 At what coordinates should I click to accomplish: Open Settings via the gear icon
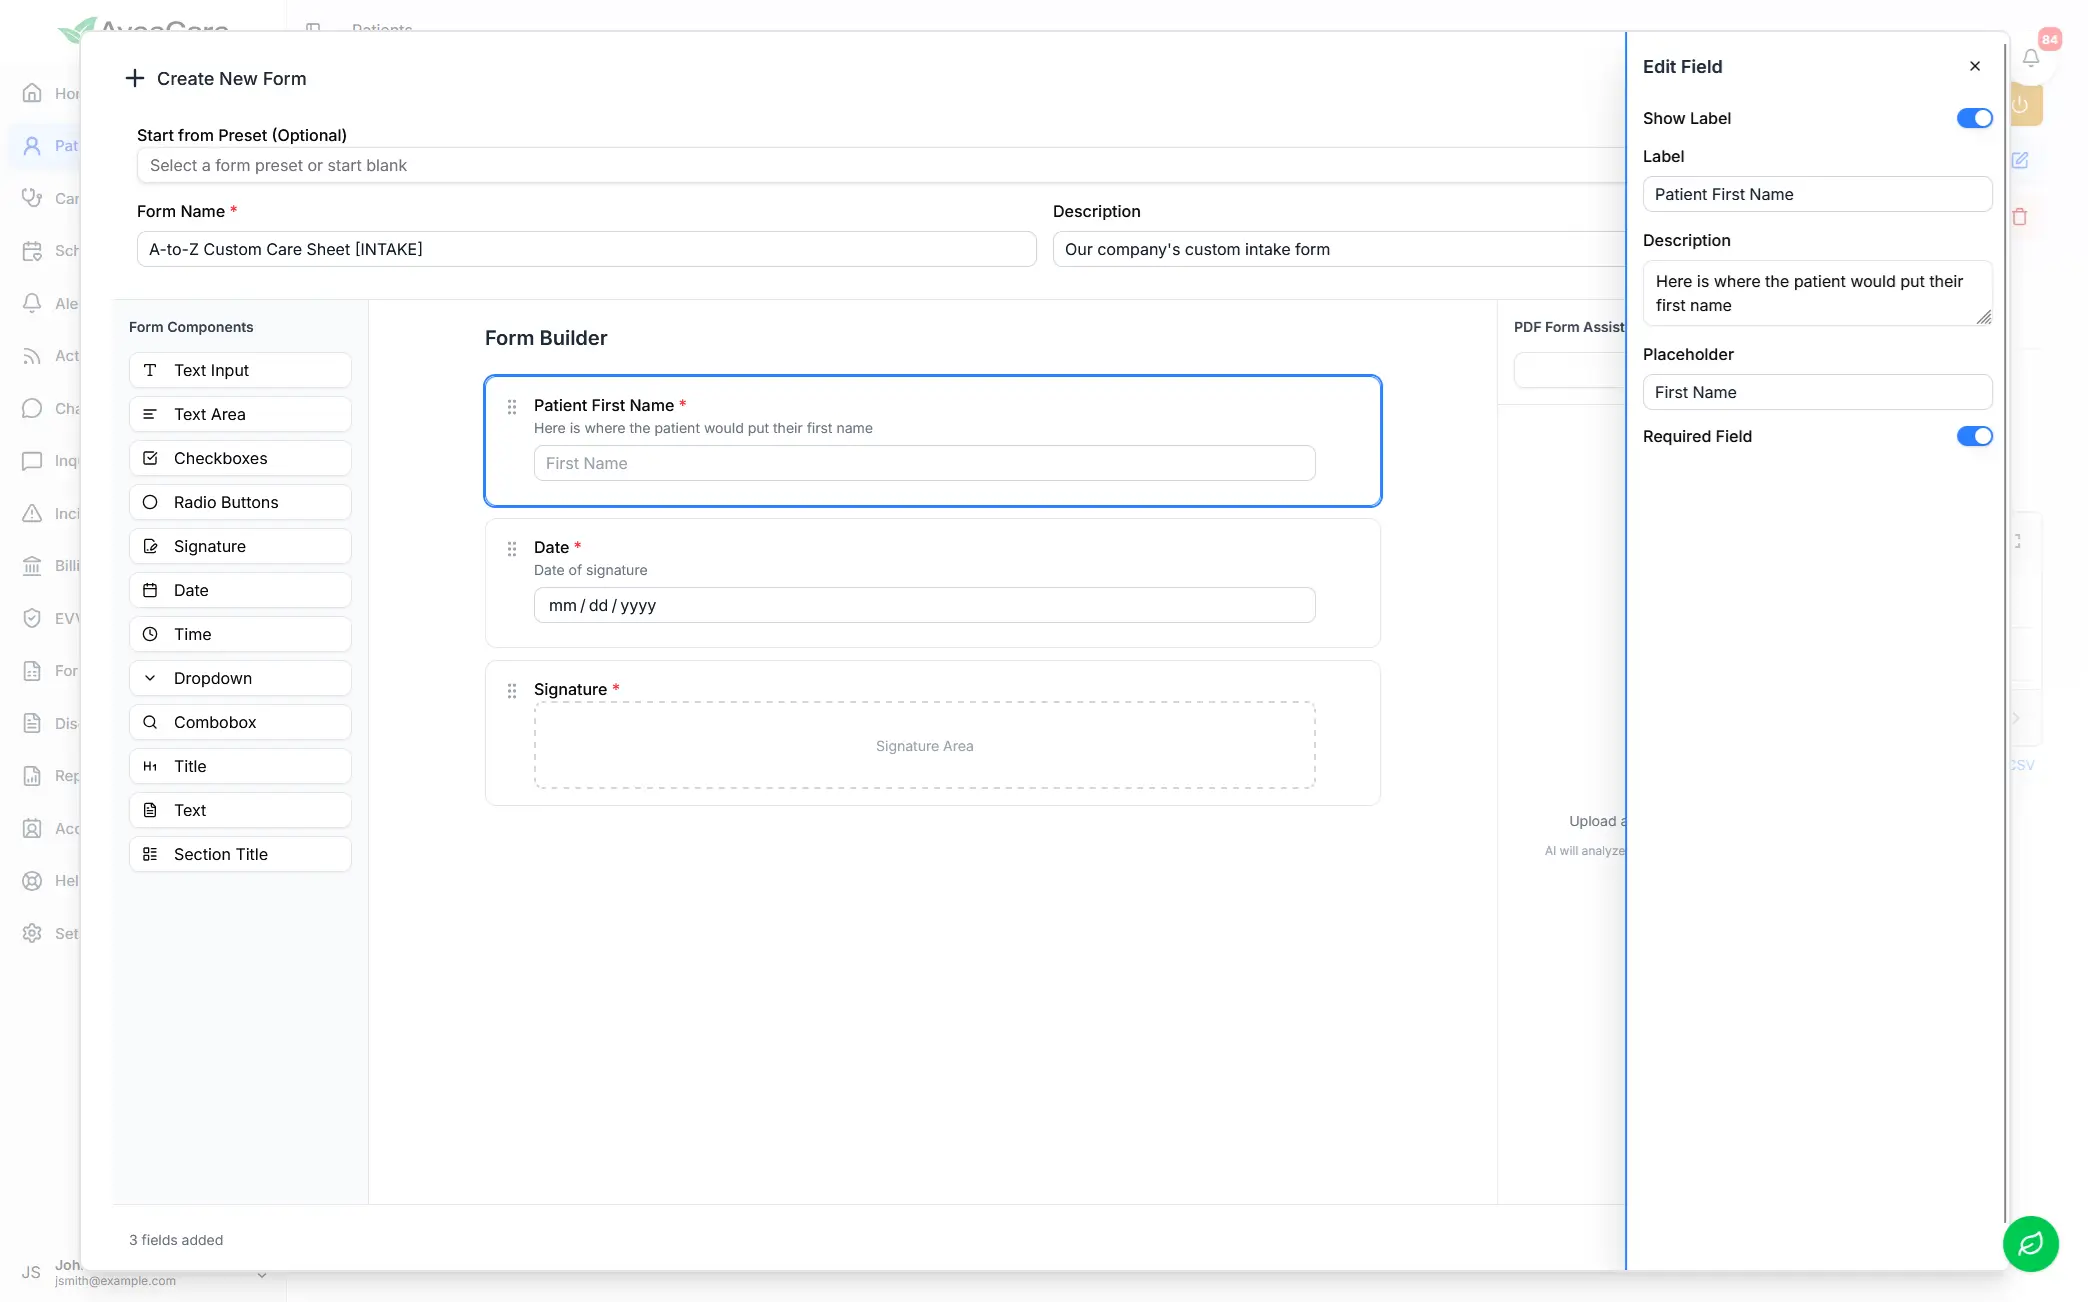(x=32, y=933)
